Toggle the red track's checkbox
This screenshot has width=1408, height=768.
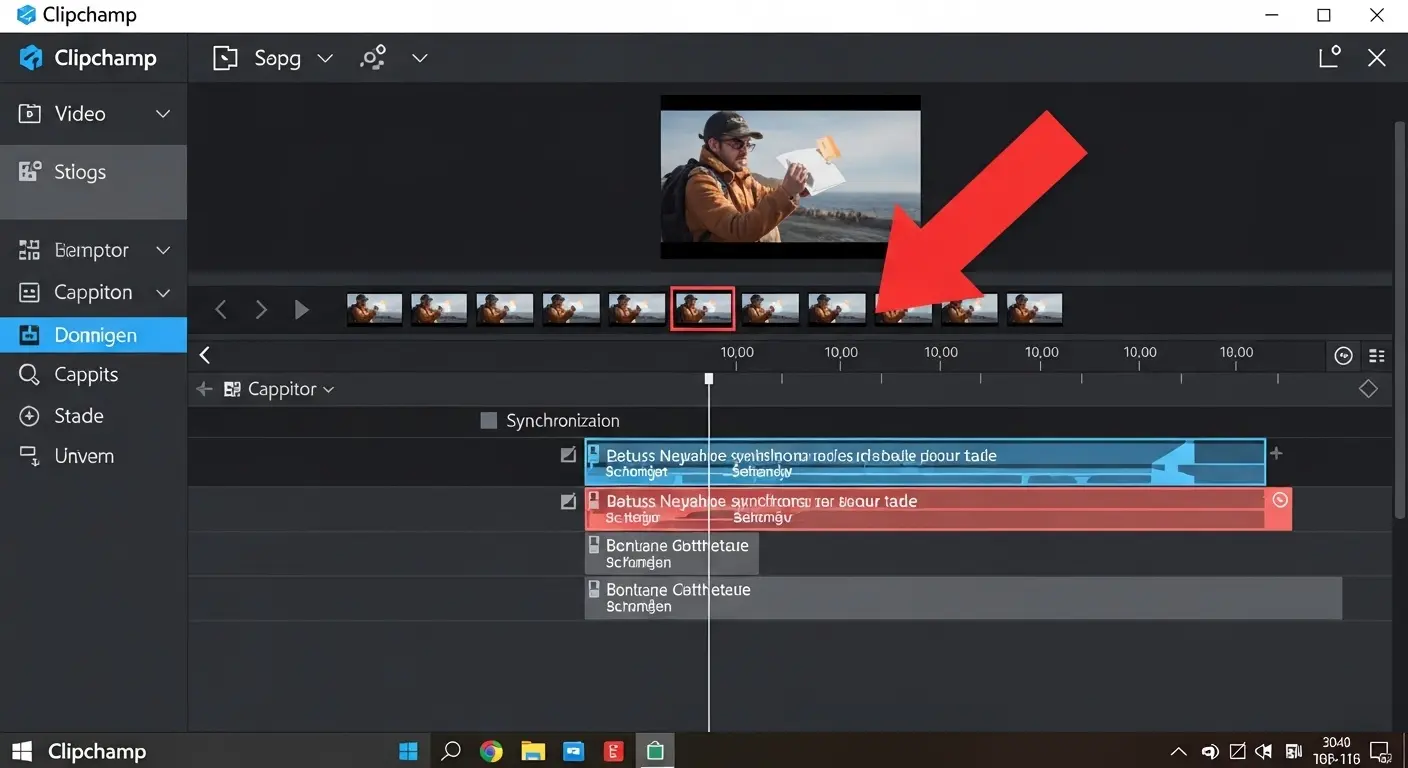click(568, 501)
